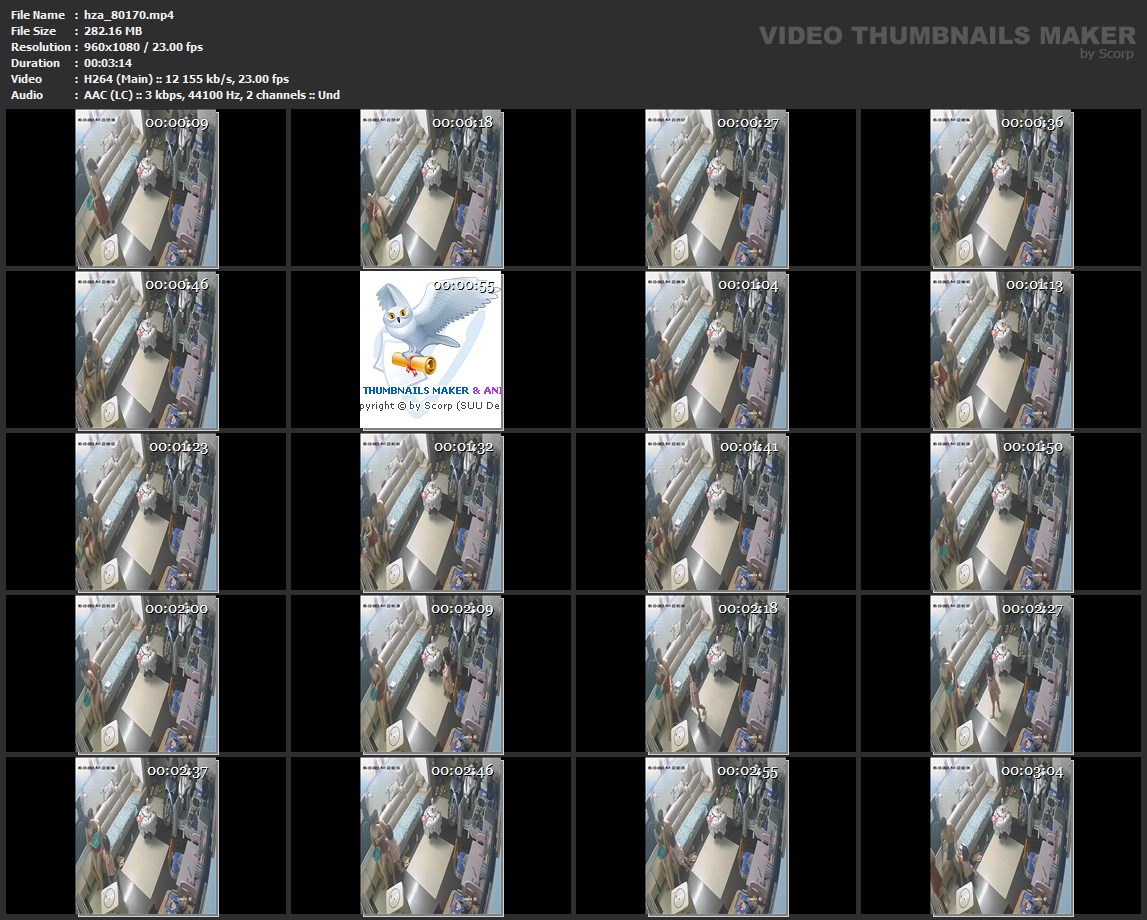This screenshot has height=920, width=1147.
Task: Click the 00:01:41 timestamp label
Action: point(749,447)
